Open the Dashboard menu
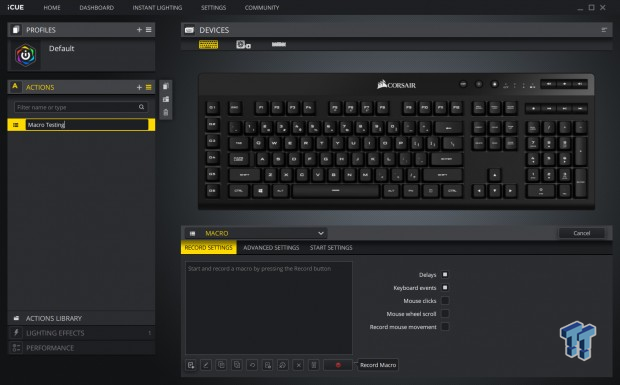The height and width of the screenshot is (385, 620). (96, 8)
